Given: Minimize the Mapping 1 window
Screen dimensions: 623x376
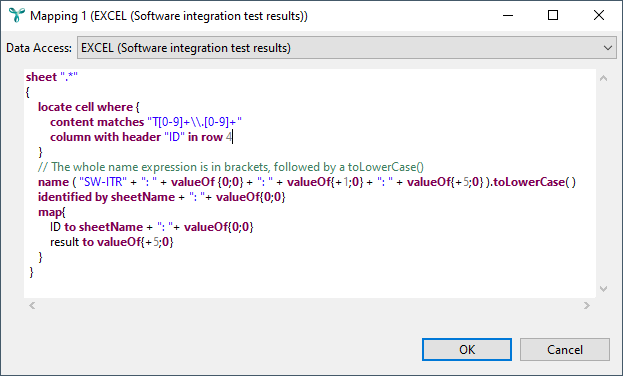Looking at the screenshot, I should pyautogui.click(x=508, y=16).
